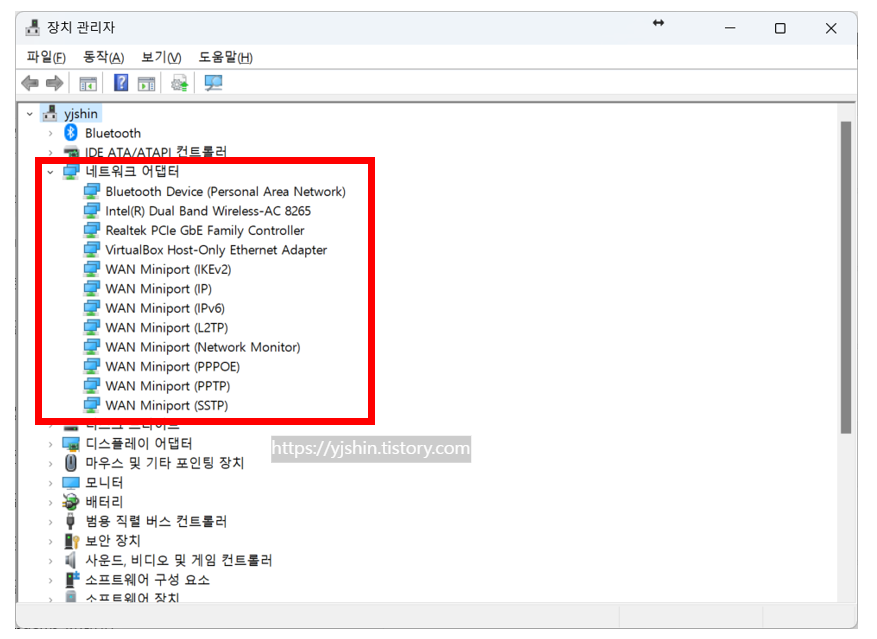Click the 네트워크 어댑터 category icon

(x=70, y=172)
